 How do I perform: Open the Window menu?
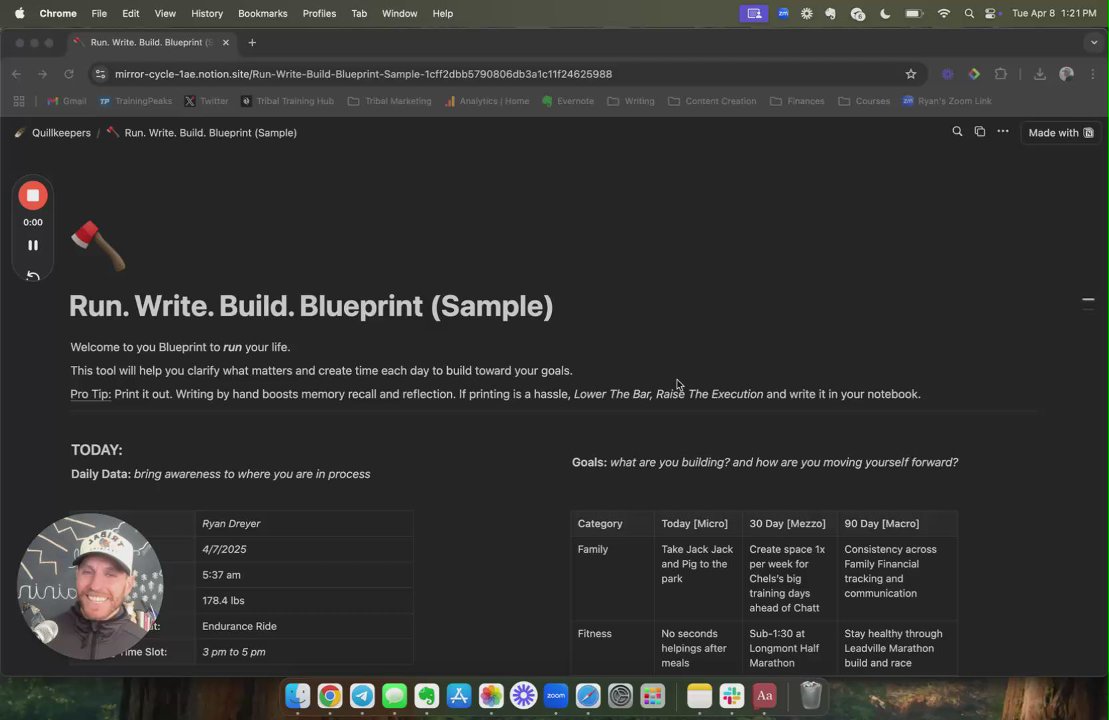[x=400, y=13]
